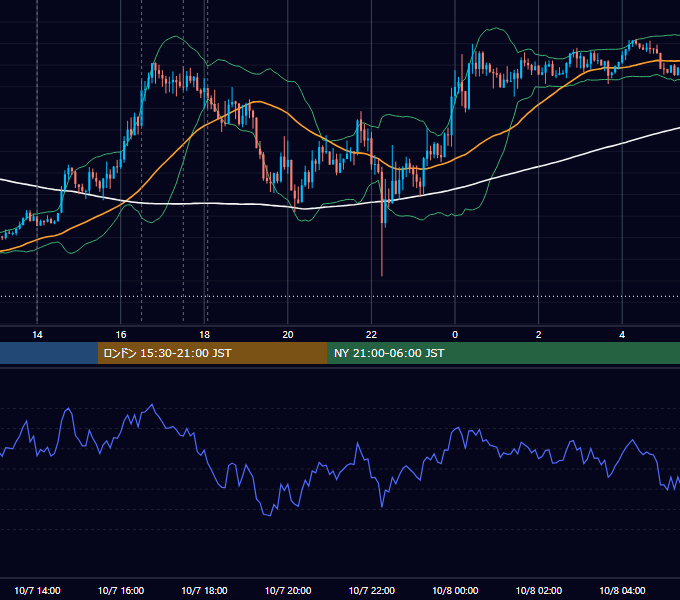Click the hour label 18 on the price chart axis
This screenshot has width=680, height=600.
pyautogui.click(x=204, y=334)
